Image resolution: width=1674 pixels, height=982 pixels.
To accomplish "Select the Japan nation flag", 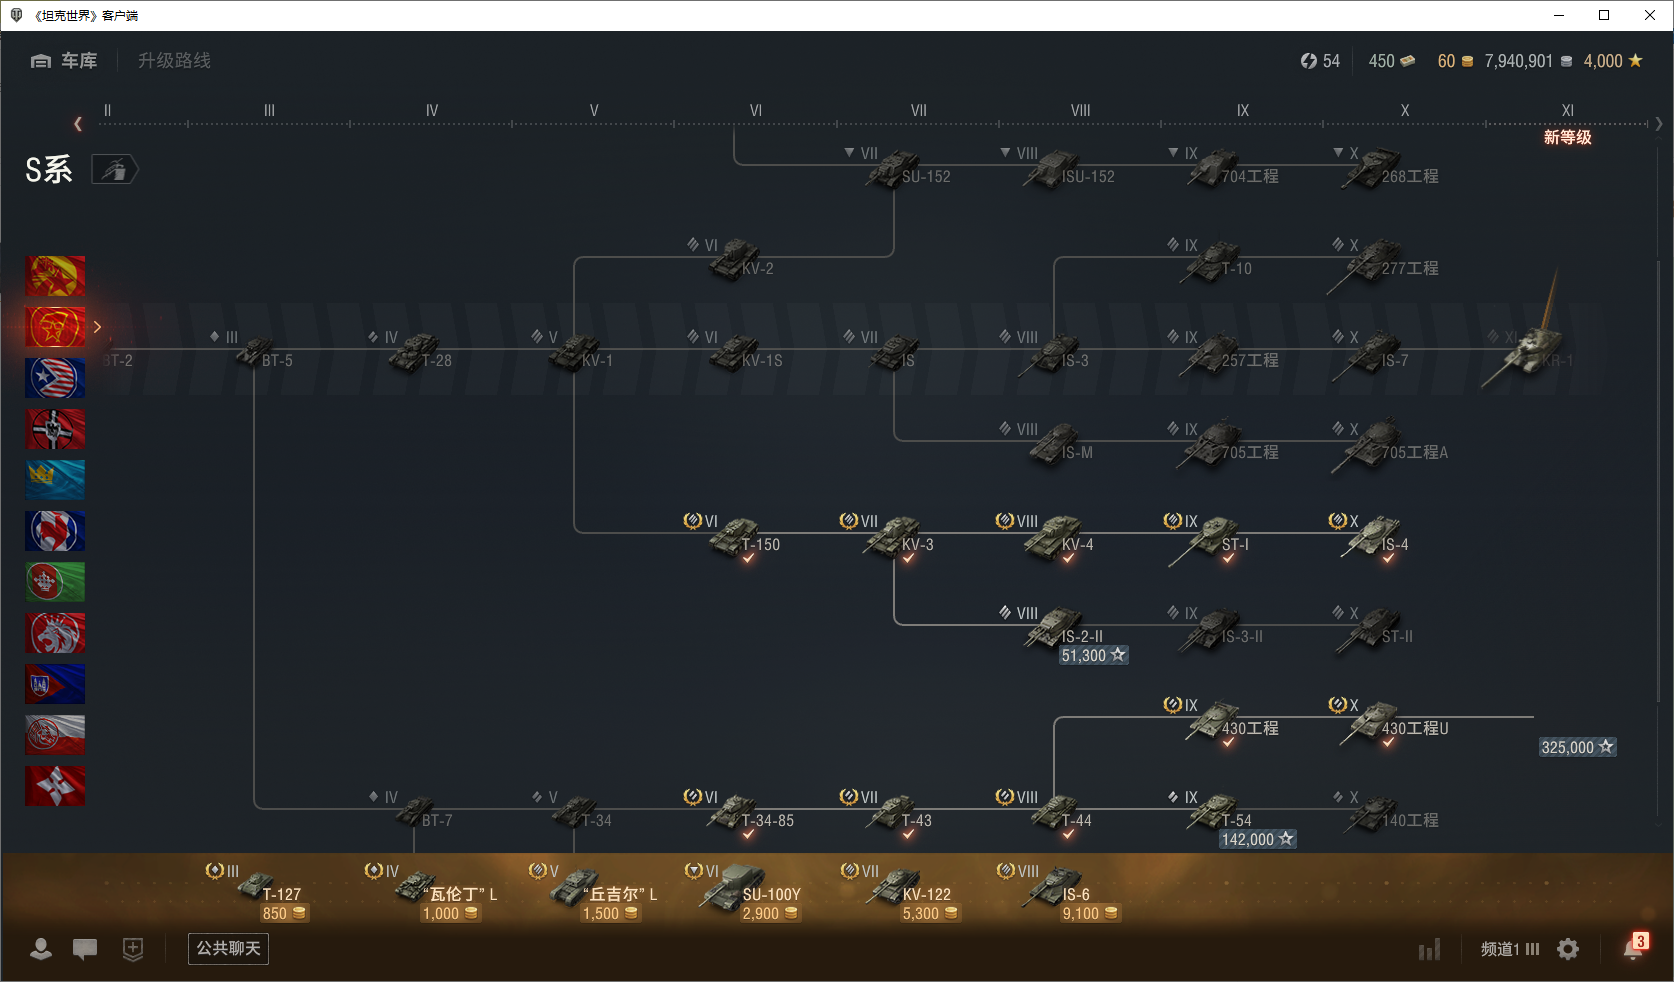I will 55,786.
